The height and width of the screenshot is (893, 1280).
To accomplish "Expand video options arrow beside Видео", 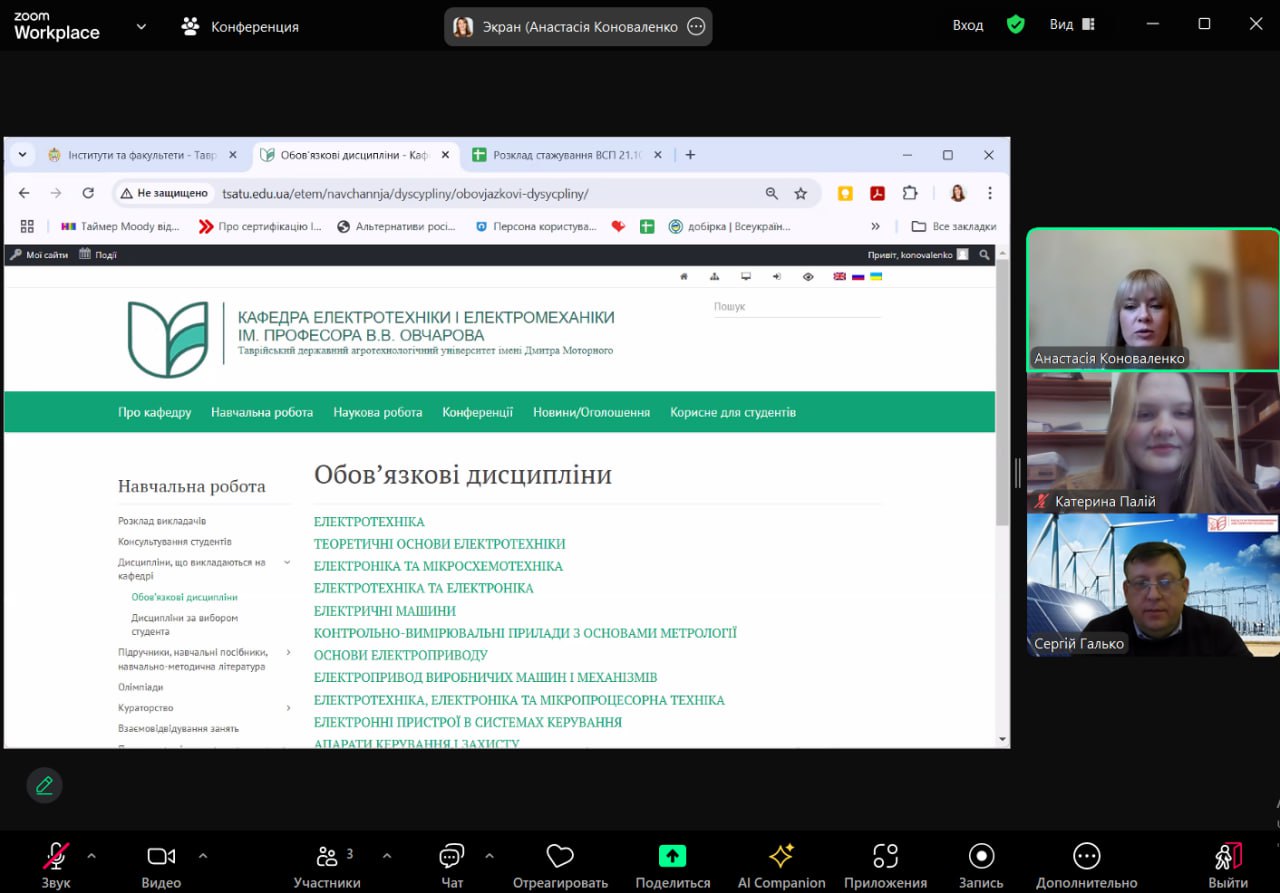I will tap(203, 856).
